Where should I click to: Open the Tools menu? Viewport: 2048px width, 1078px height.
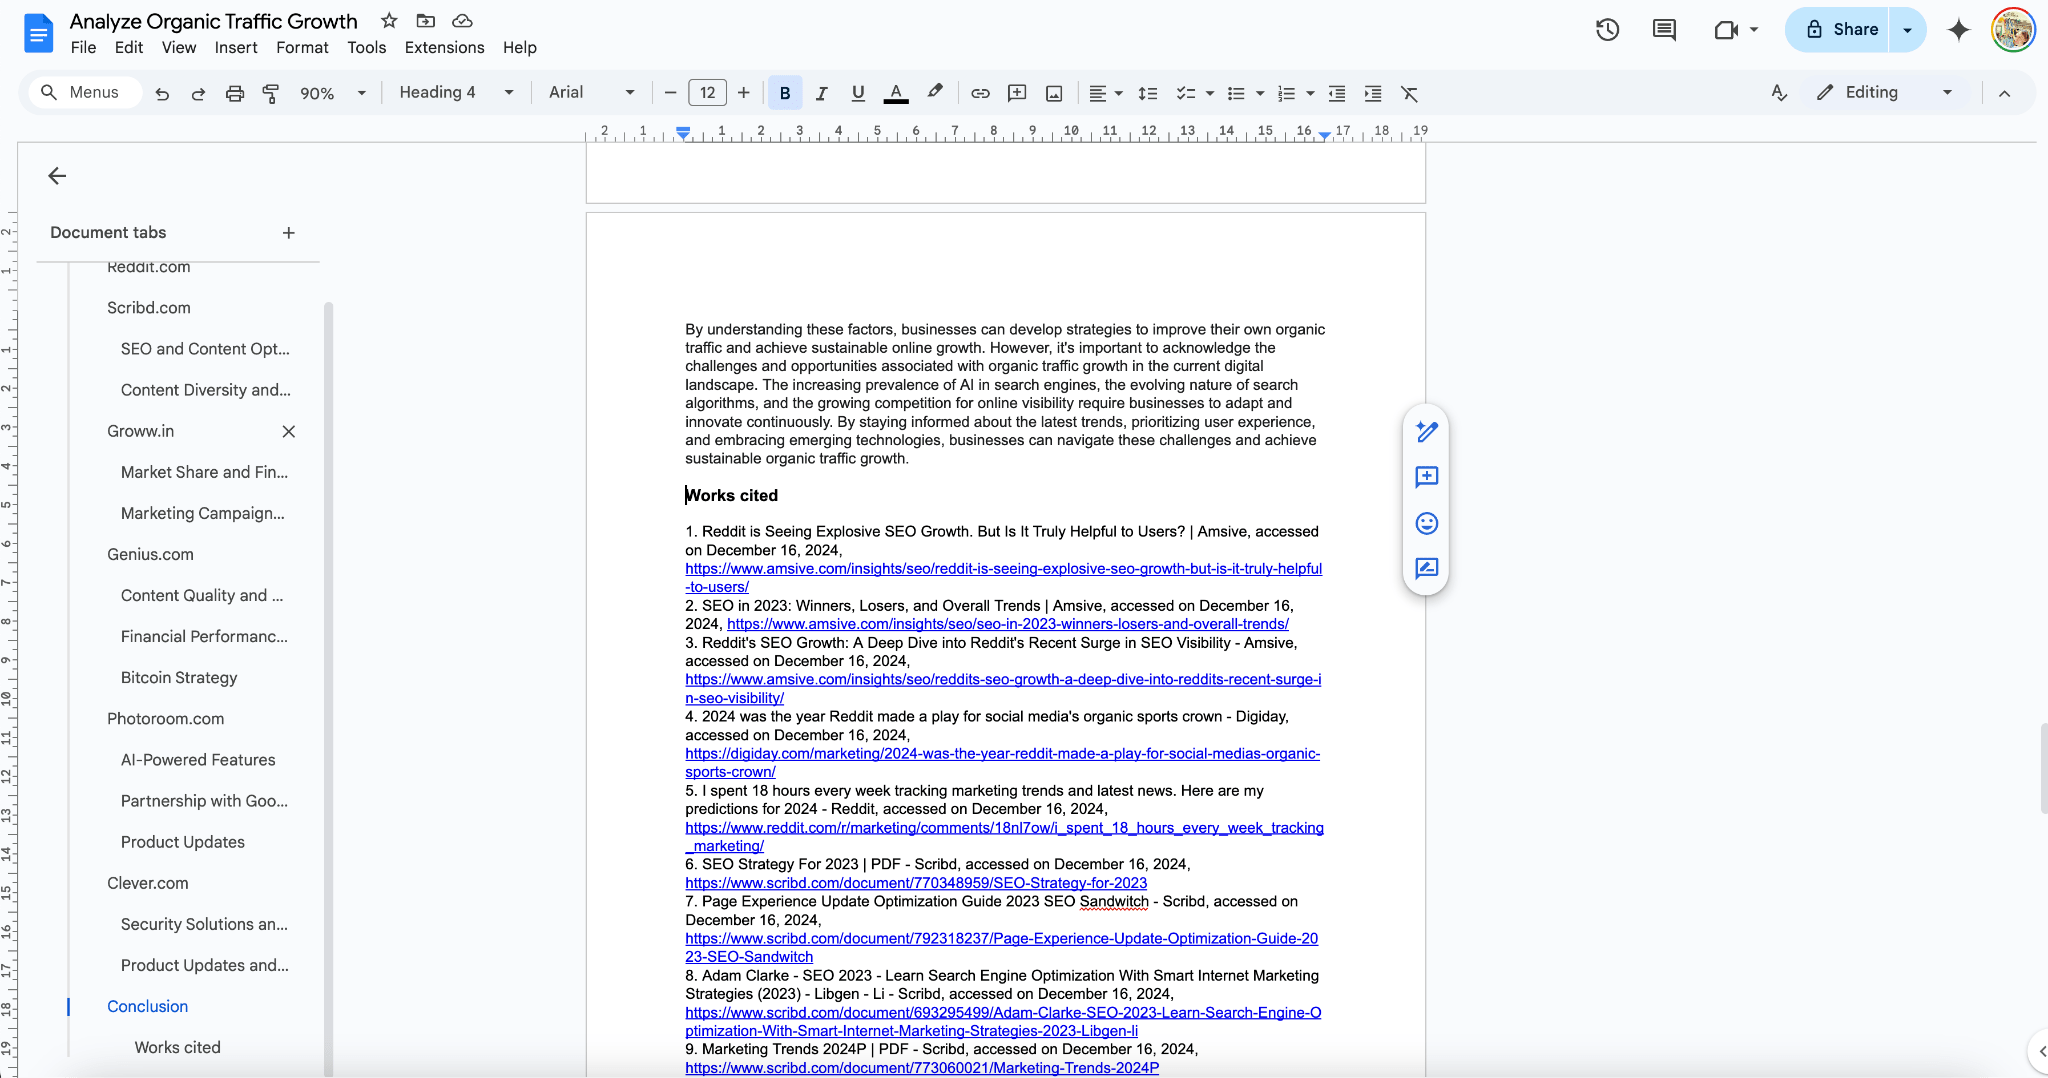[366, 47]
